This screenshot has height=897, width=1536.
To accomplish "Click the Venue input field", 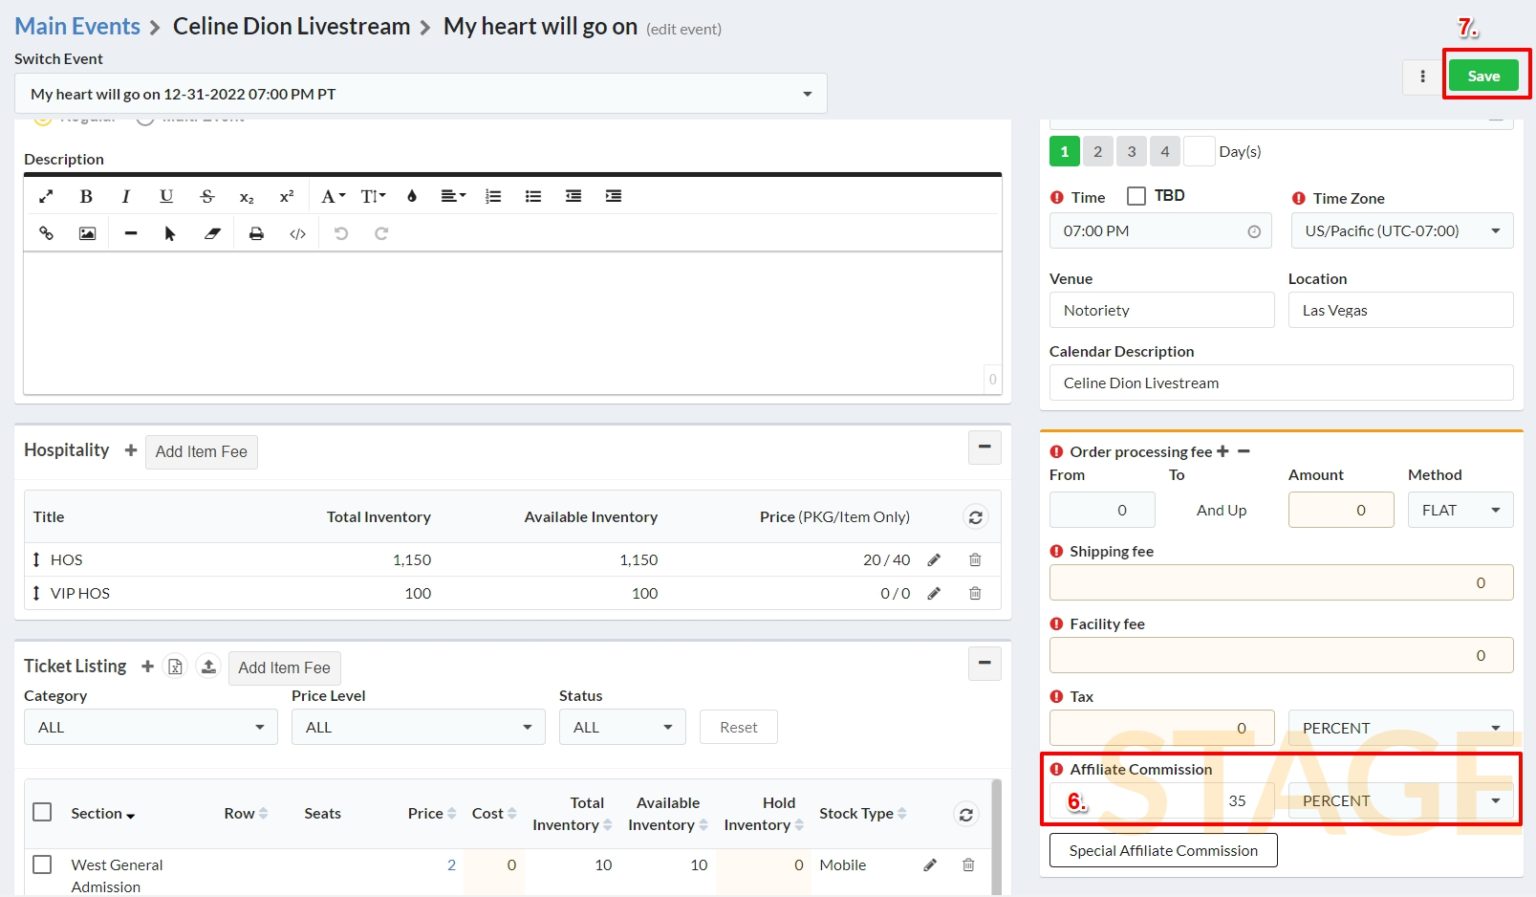I will tap(1161, 310).
